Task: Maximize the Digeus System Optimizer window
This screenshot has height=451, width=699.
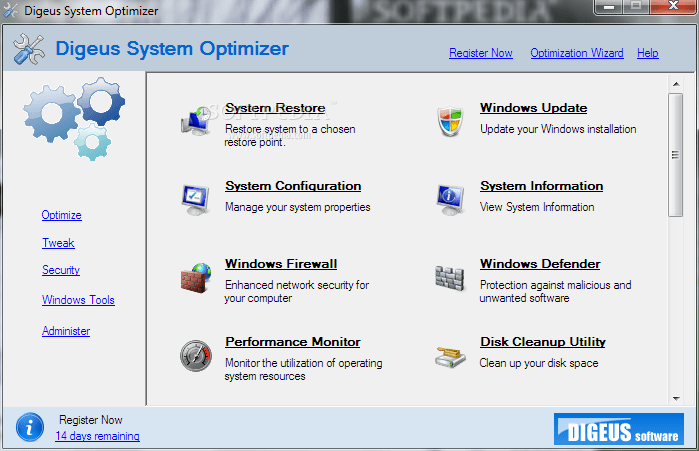Action: tap(636, 6)
